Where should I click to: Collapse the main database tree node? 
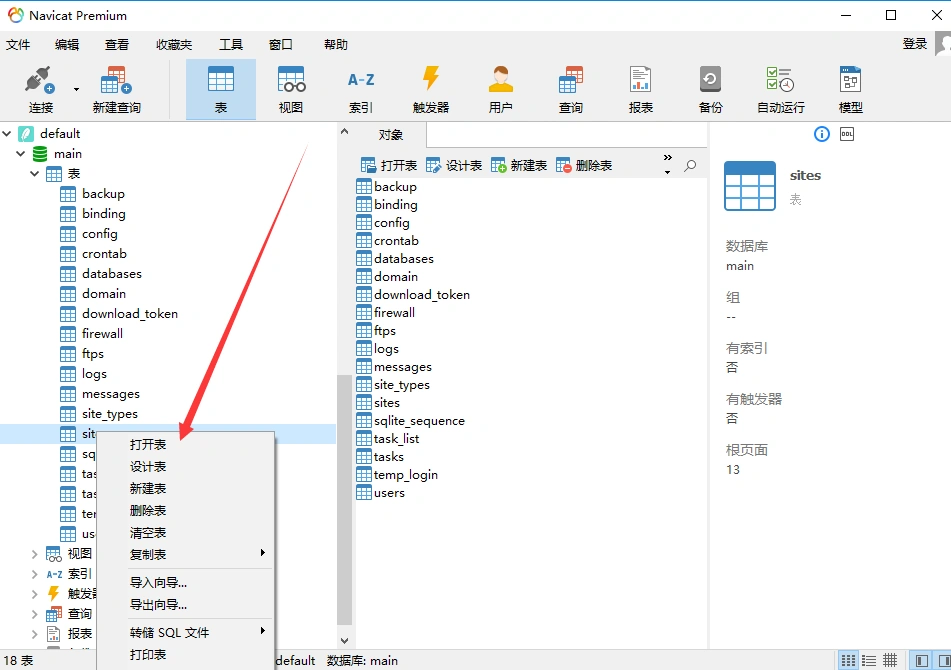click(x=21, y=154)
